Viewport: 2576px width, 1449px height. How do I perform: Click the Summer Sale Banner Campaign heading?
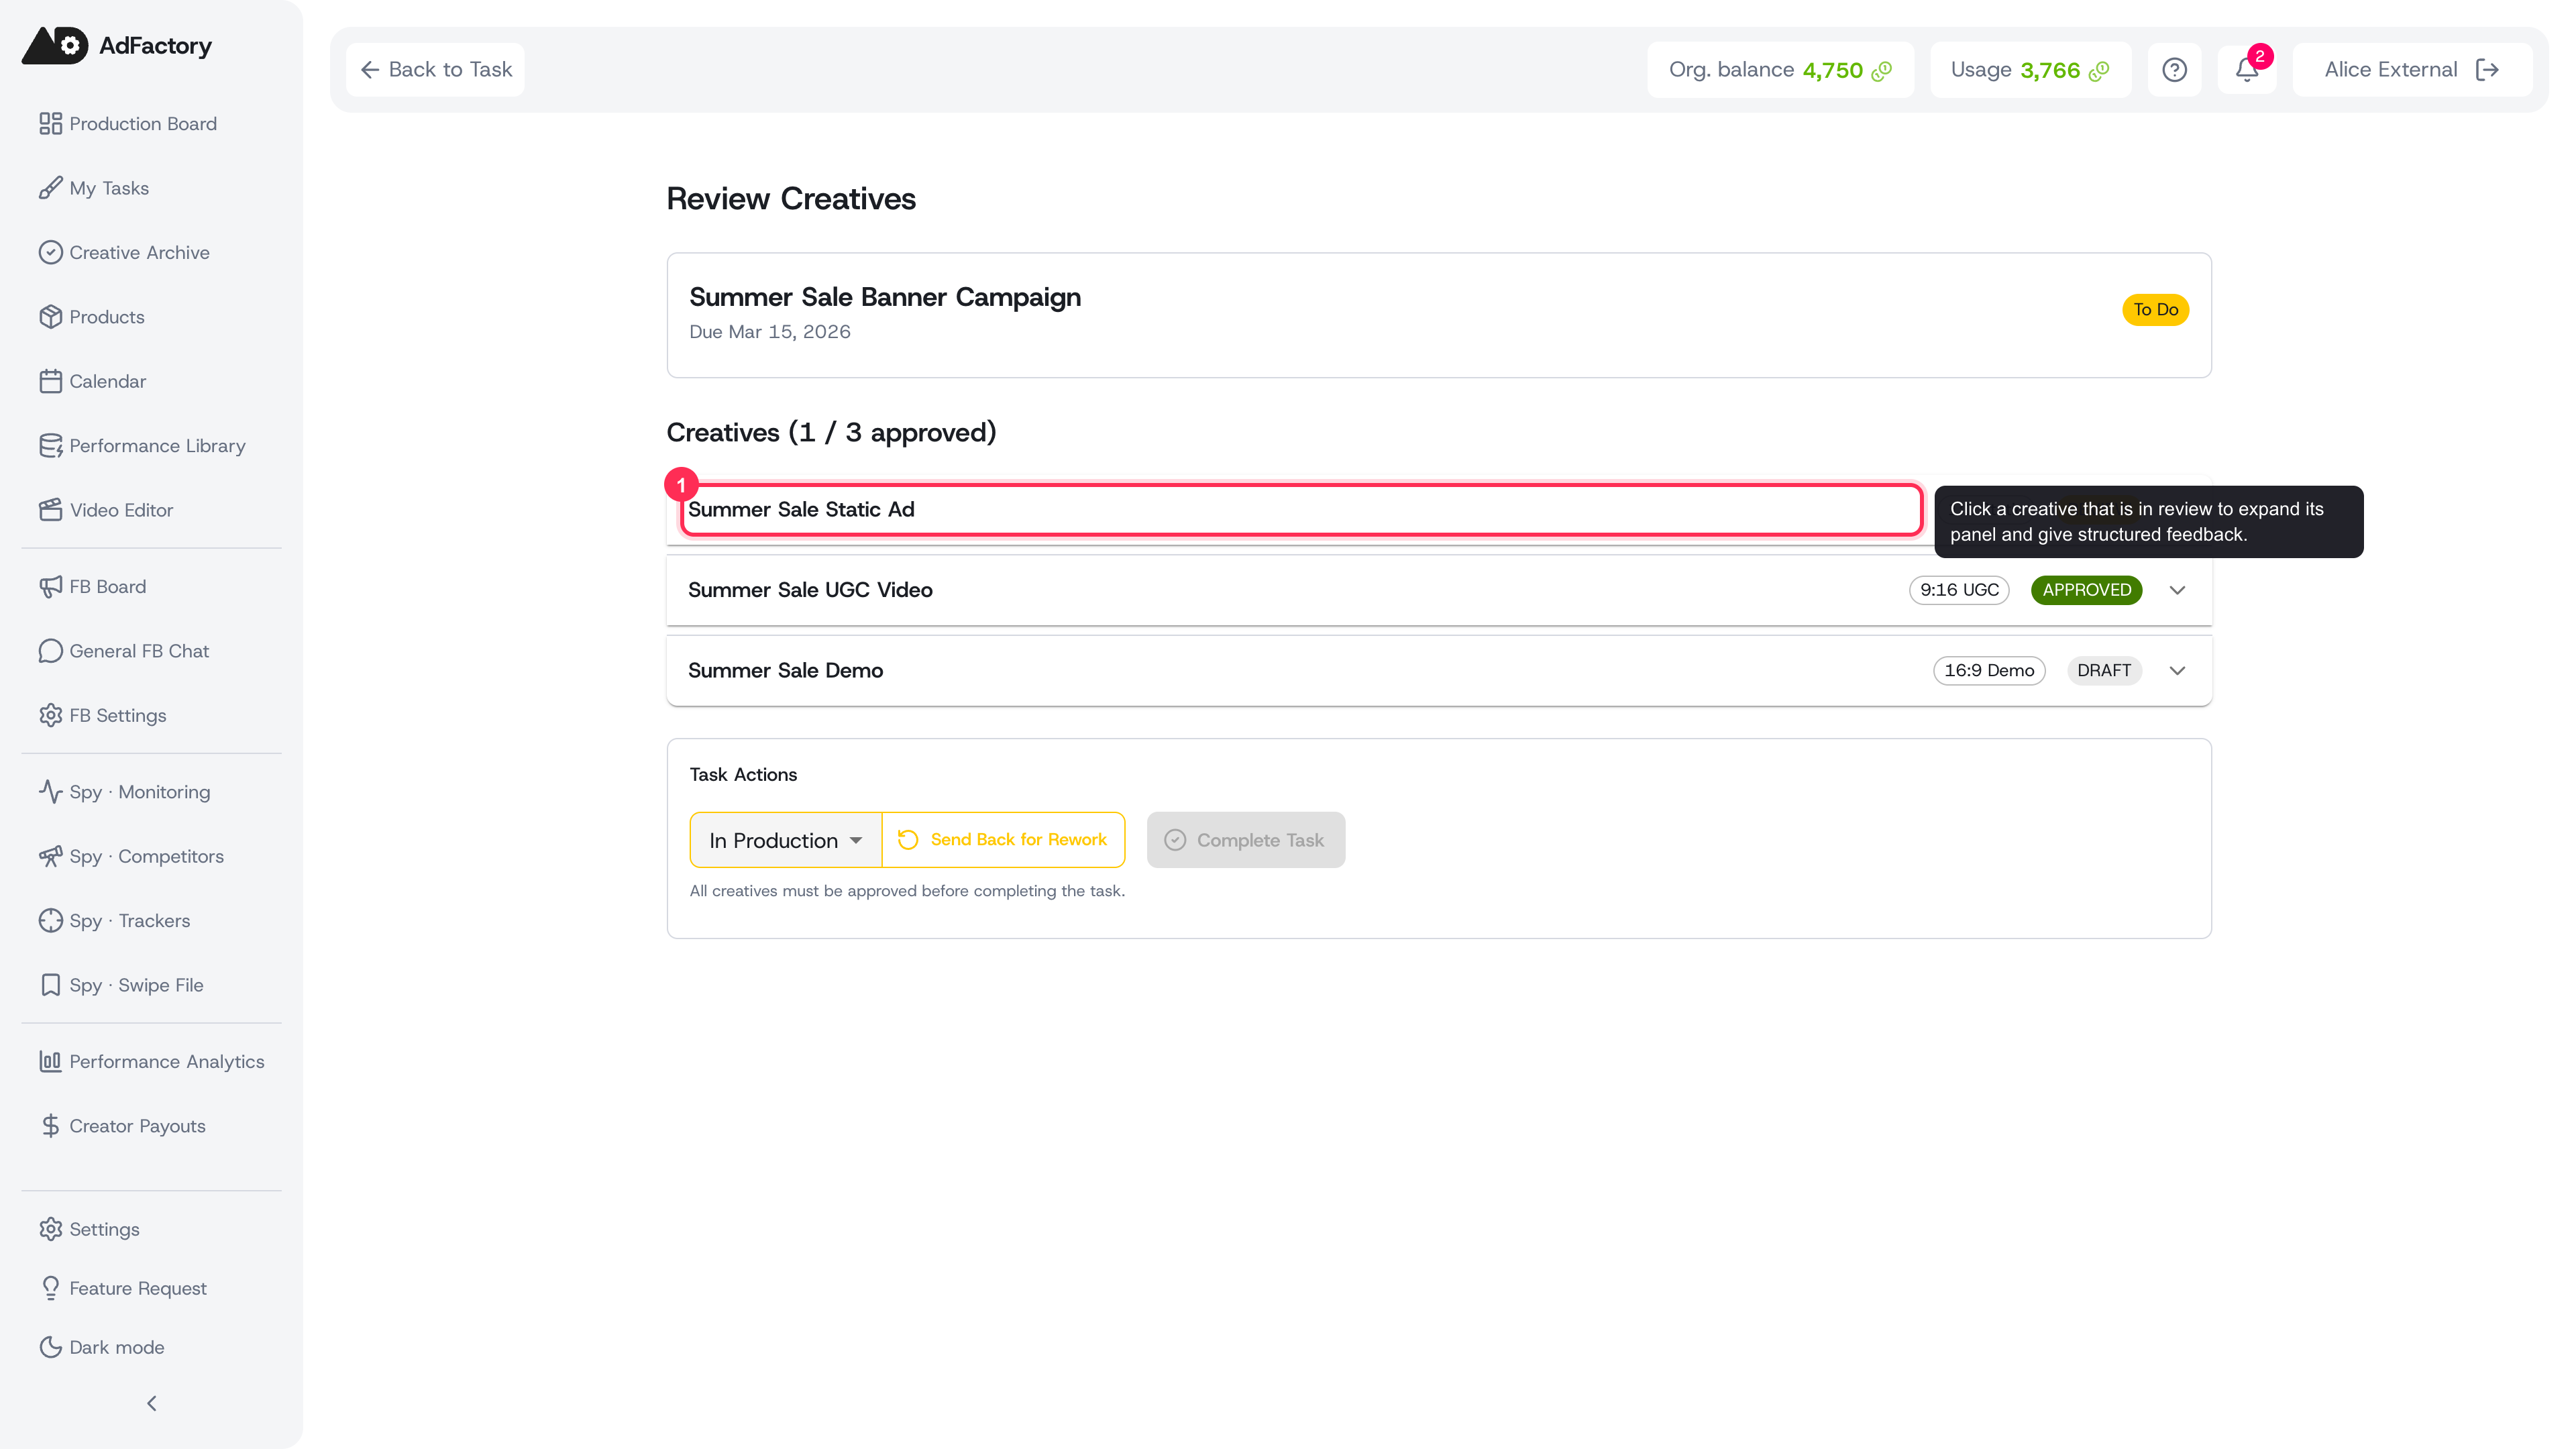click(885, 297)
